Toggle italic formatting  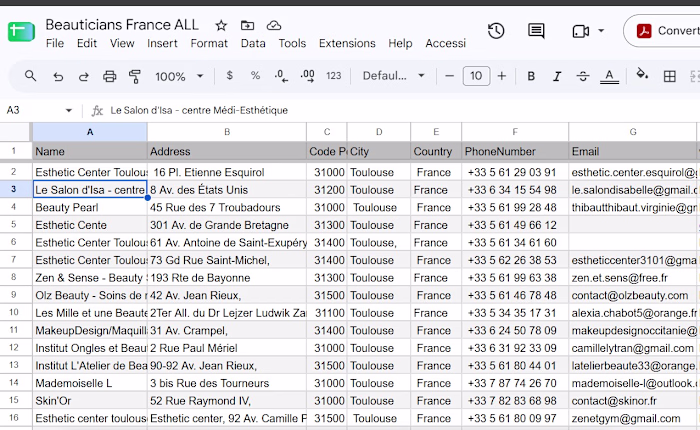pos(557,76)
